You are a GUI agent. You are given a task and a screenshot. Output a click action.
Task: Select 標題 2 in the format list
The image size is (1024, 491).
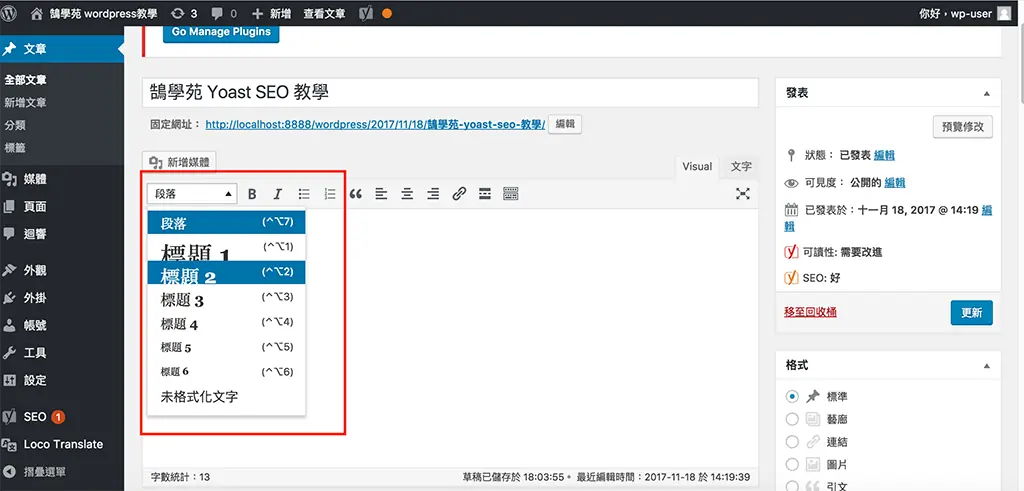(x=227, y=272)
